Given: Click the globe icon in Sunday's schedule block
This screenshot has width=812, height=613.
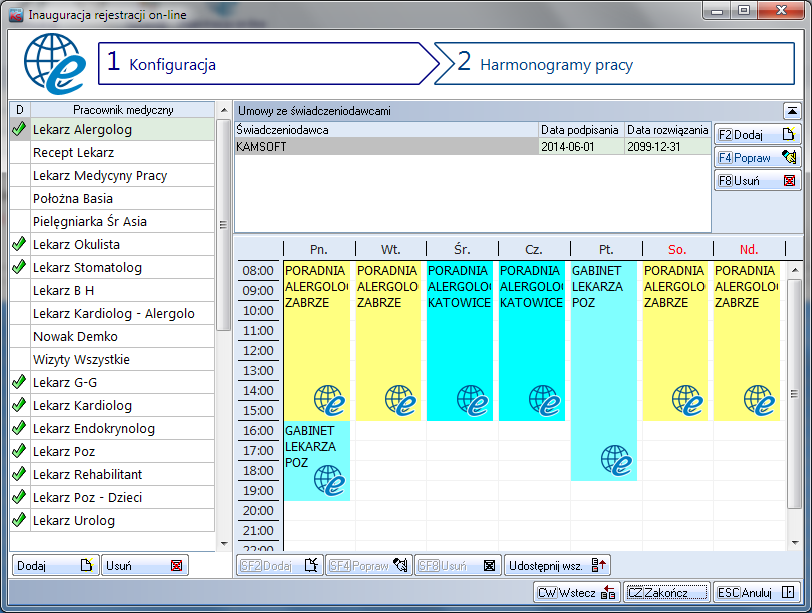Looking at the screenshot, I should click(x=760, y=400).
